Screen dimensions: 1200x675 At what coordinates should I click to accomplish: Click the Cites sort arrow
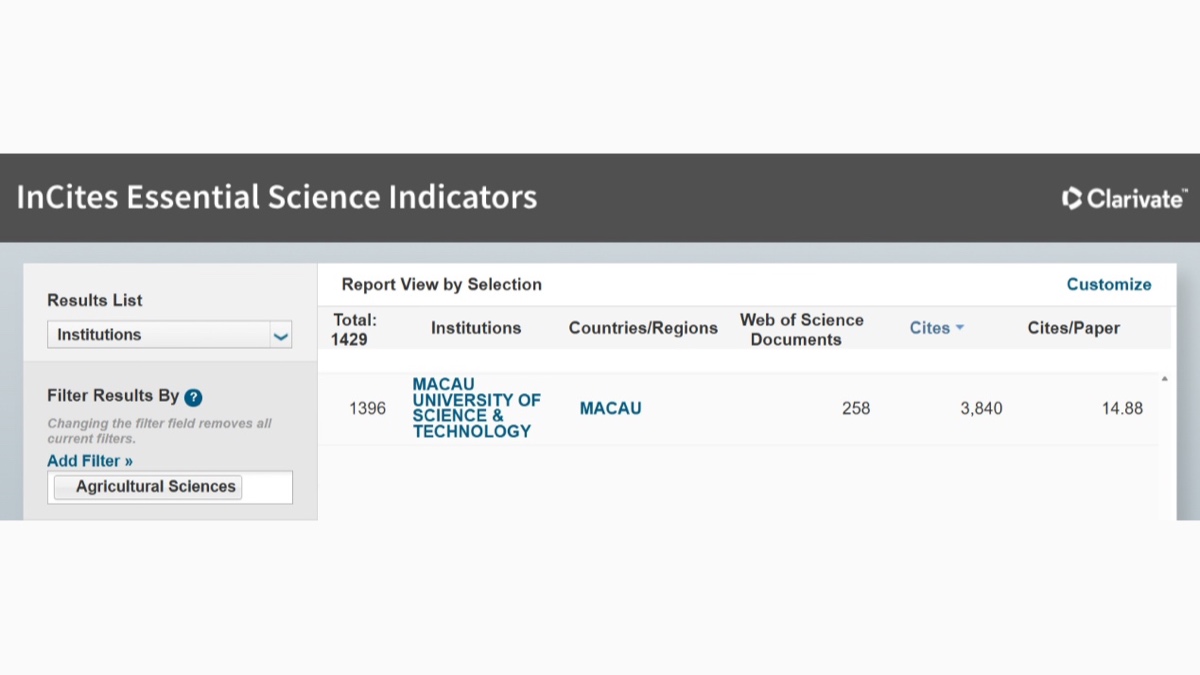tap(960, 328)
